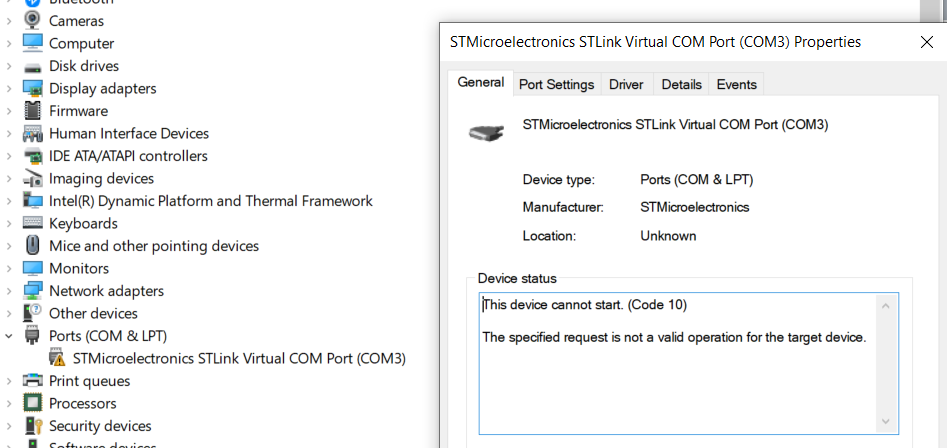The height and width of the screenshot is (448, 947).
Task: Click the STLink COM port warning icon
Action: pos(57,358)
